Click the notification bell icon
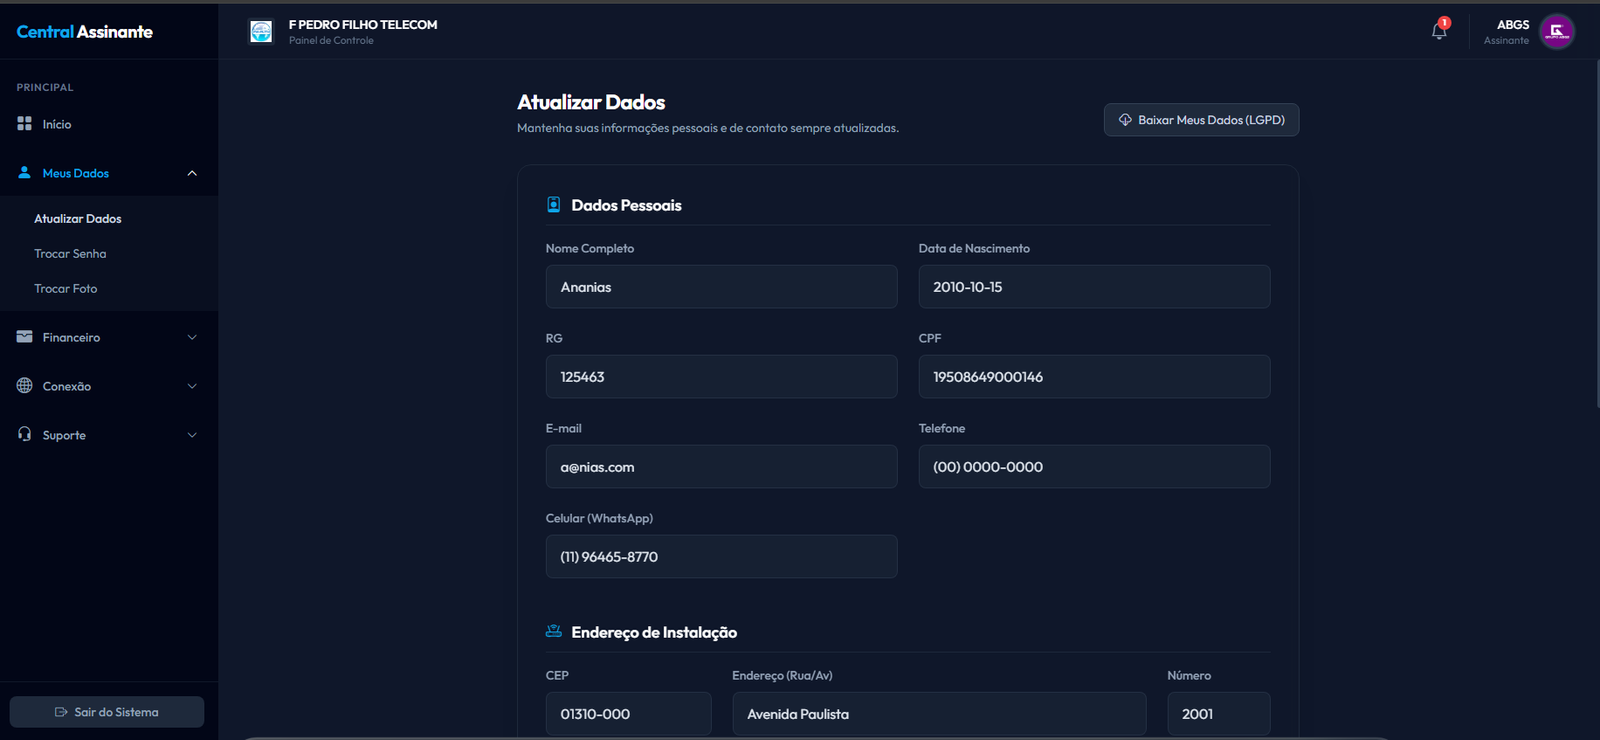Viewport: 1600px width, 740px height. (1438, 31)
